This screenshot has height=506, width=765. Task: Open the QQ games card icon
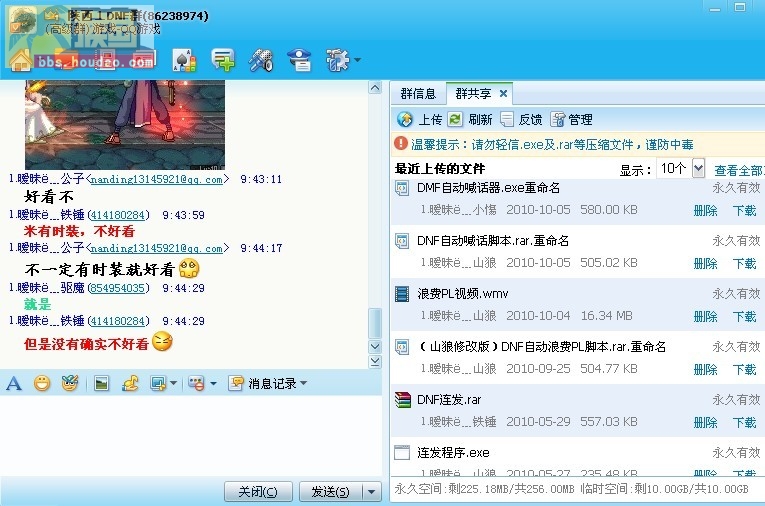click(x=184, y=61)
